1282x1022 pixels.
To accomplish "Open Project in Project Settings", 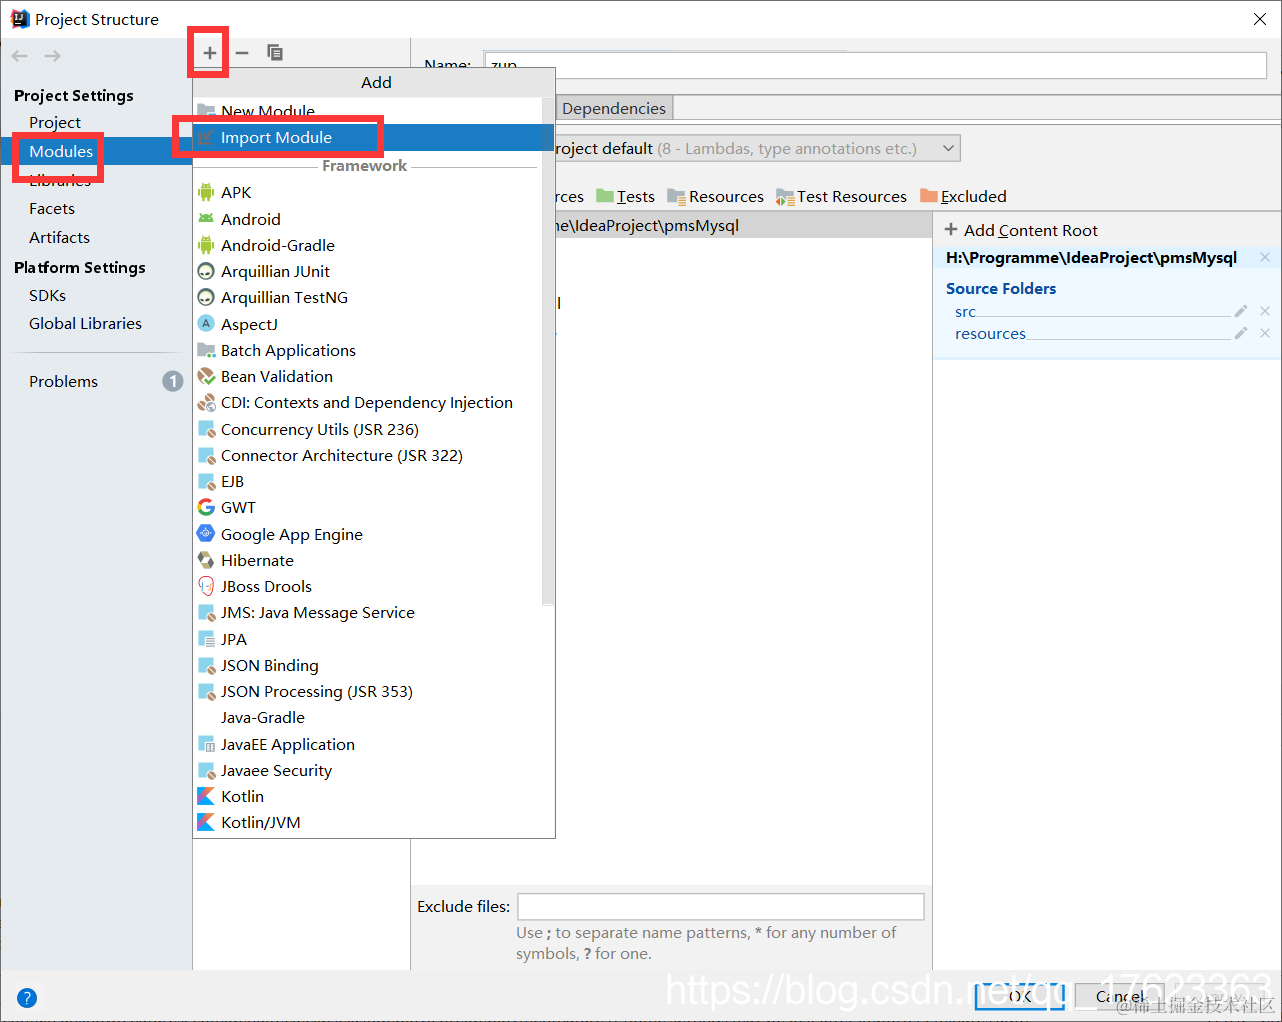I will tap(55, 122).
